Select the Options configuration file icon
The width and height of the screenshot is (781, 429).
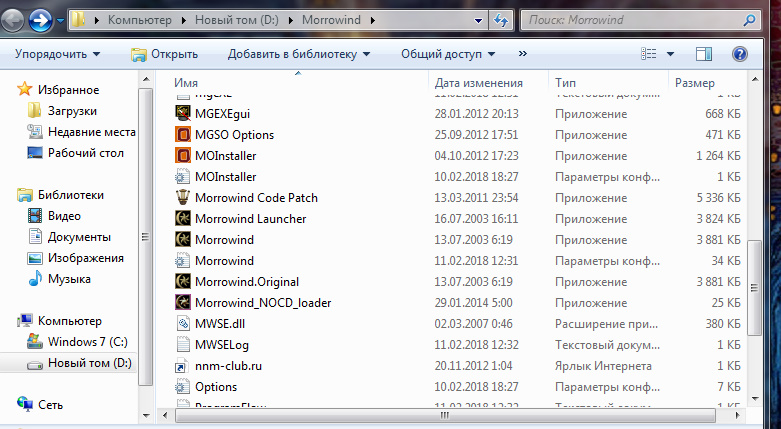(x=183, y=386)
